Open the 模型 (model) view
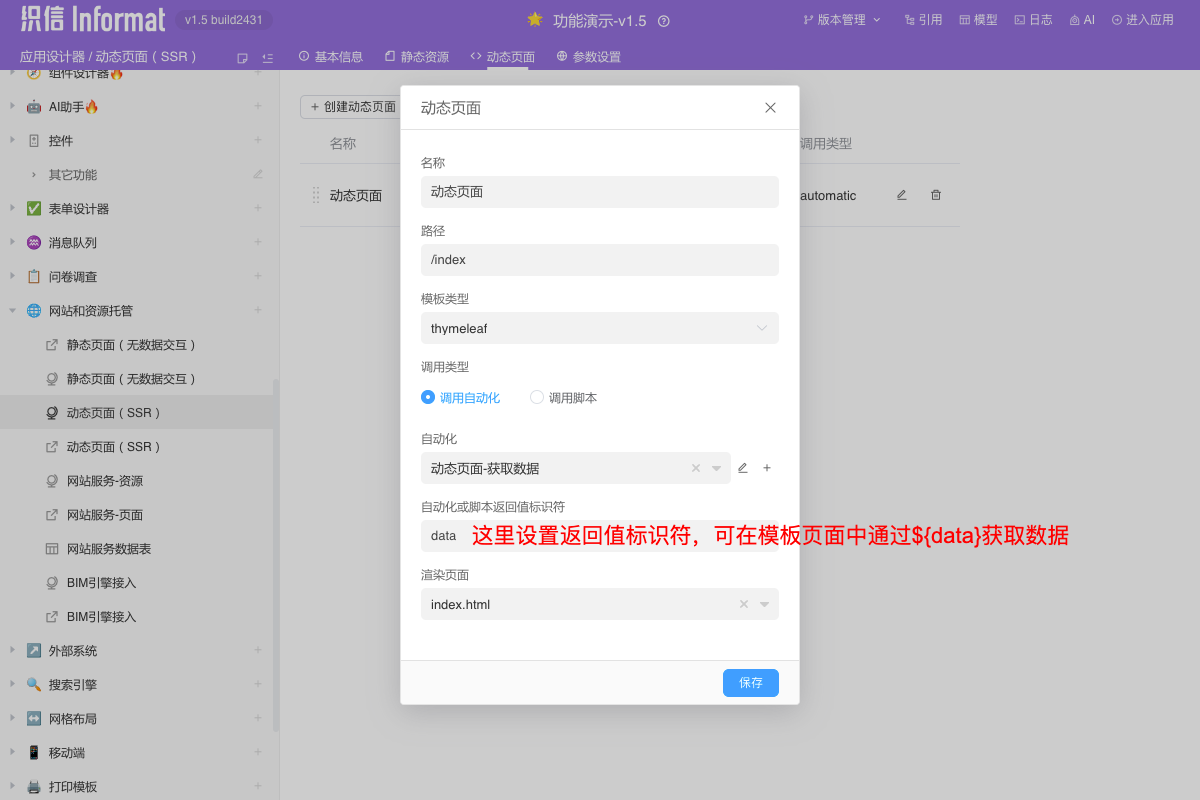Image resolution: width=1200 pixels, height=800 pixels. (977, 18)
